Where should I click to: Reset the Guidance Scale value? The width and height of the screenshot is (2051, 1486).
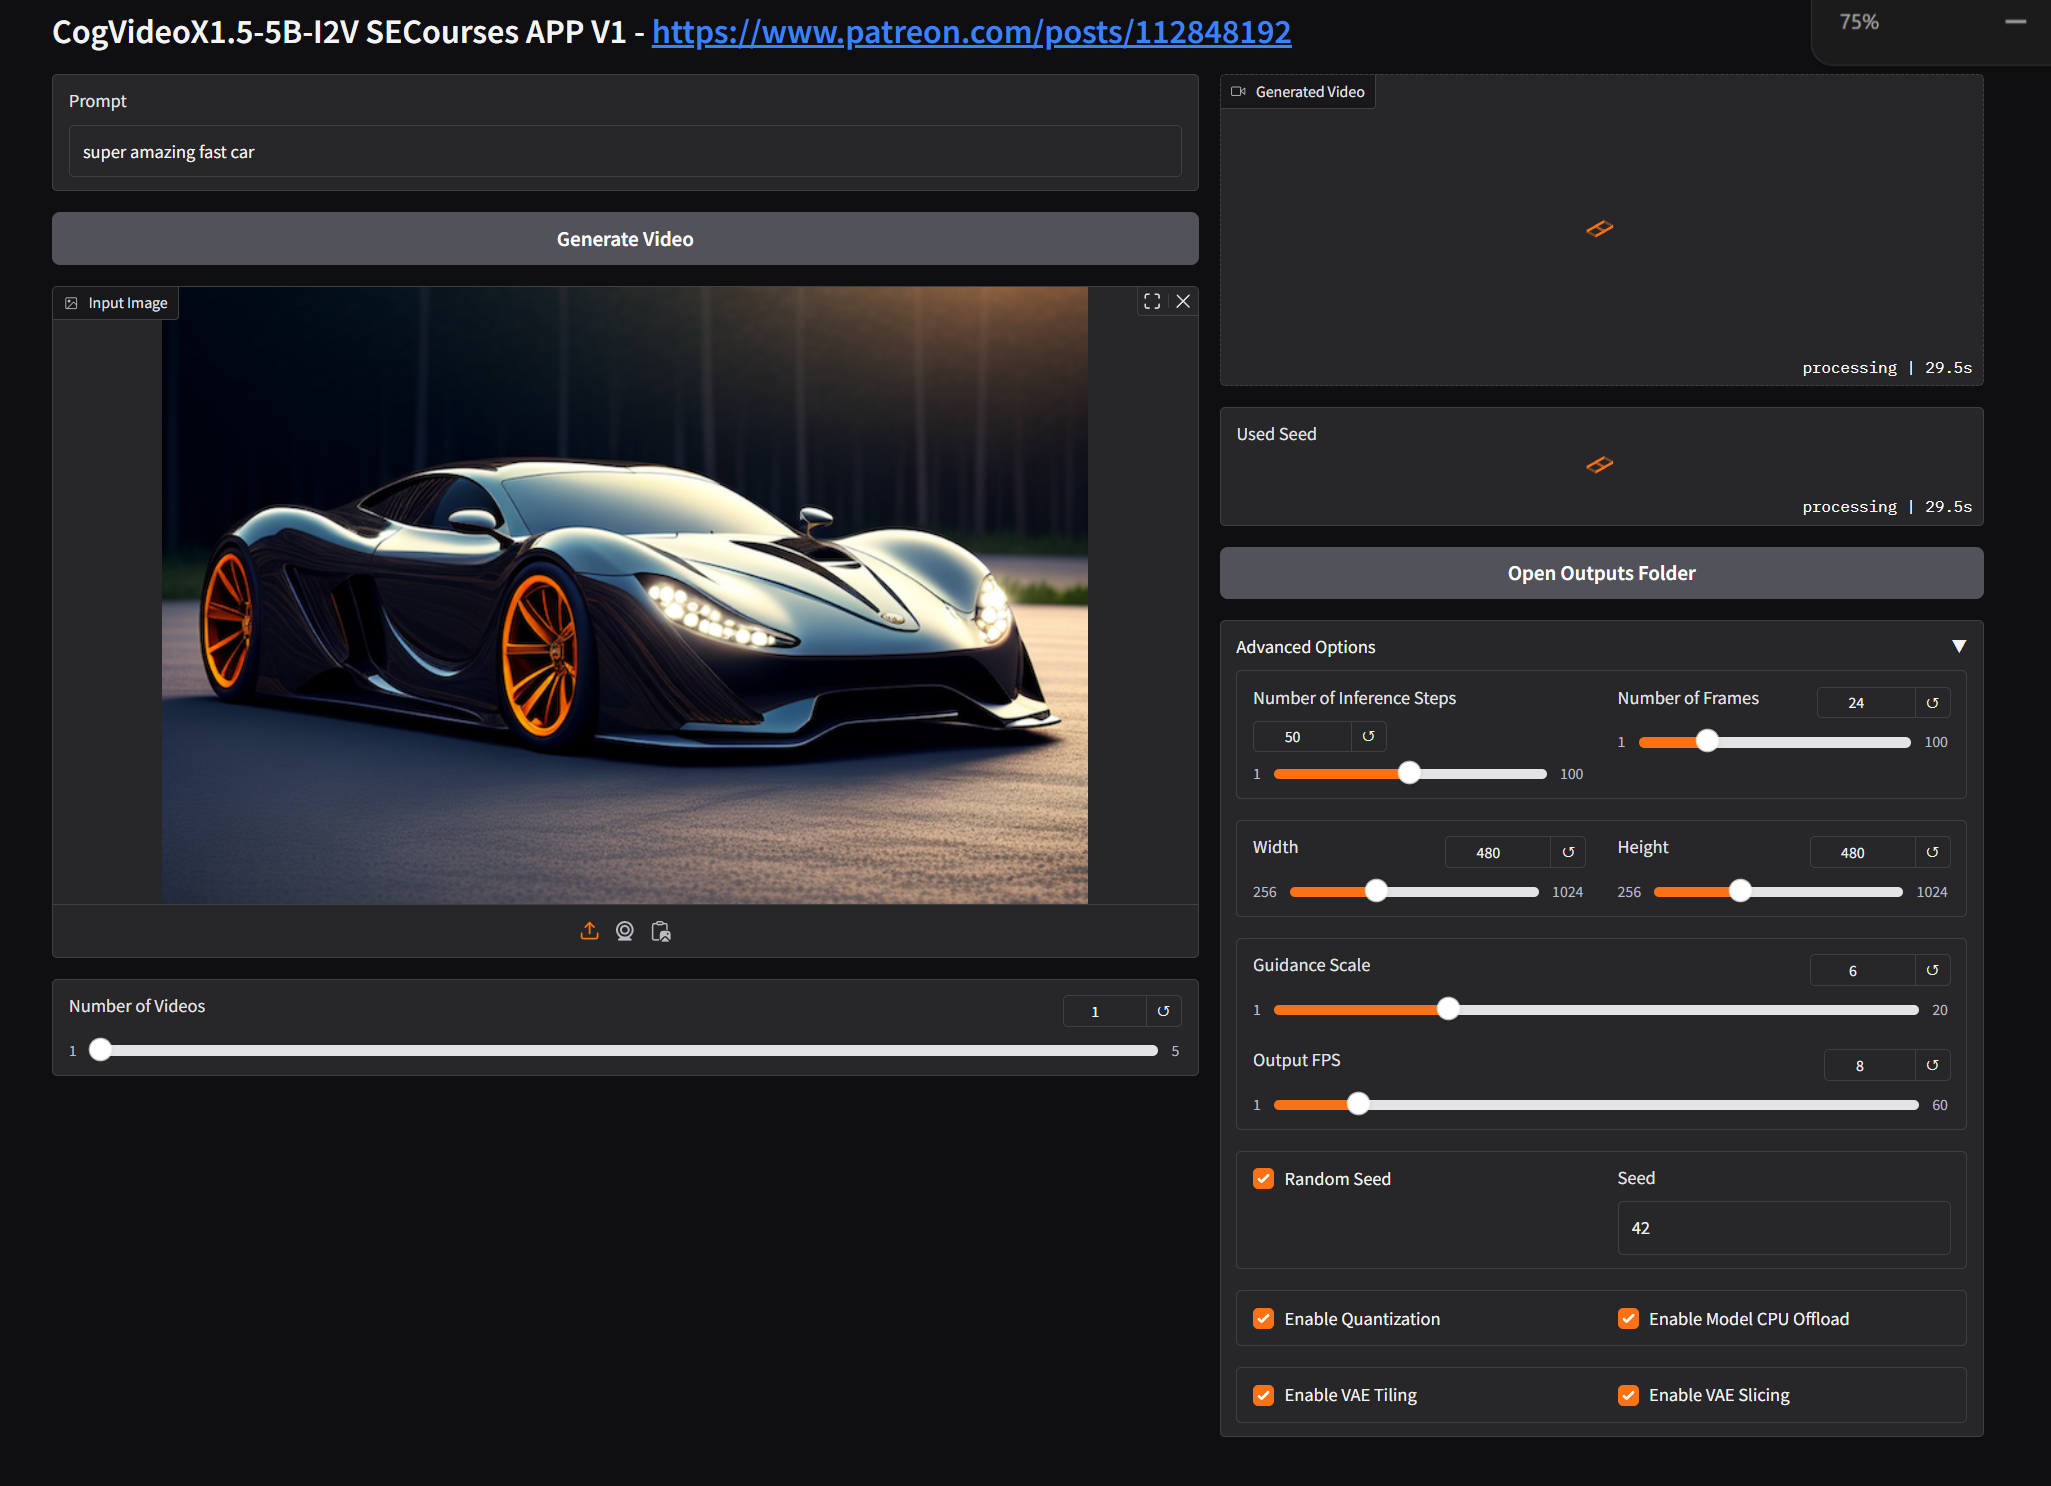[1932, 970]
